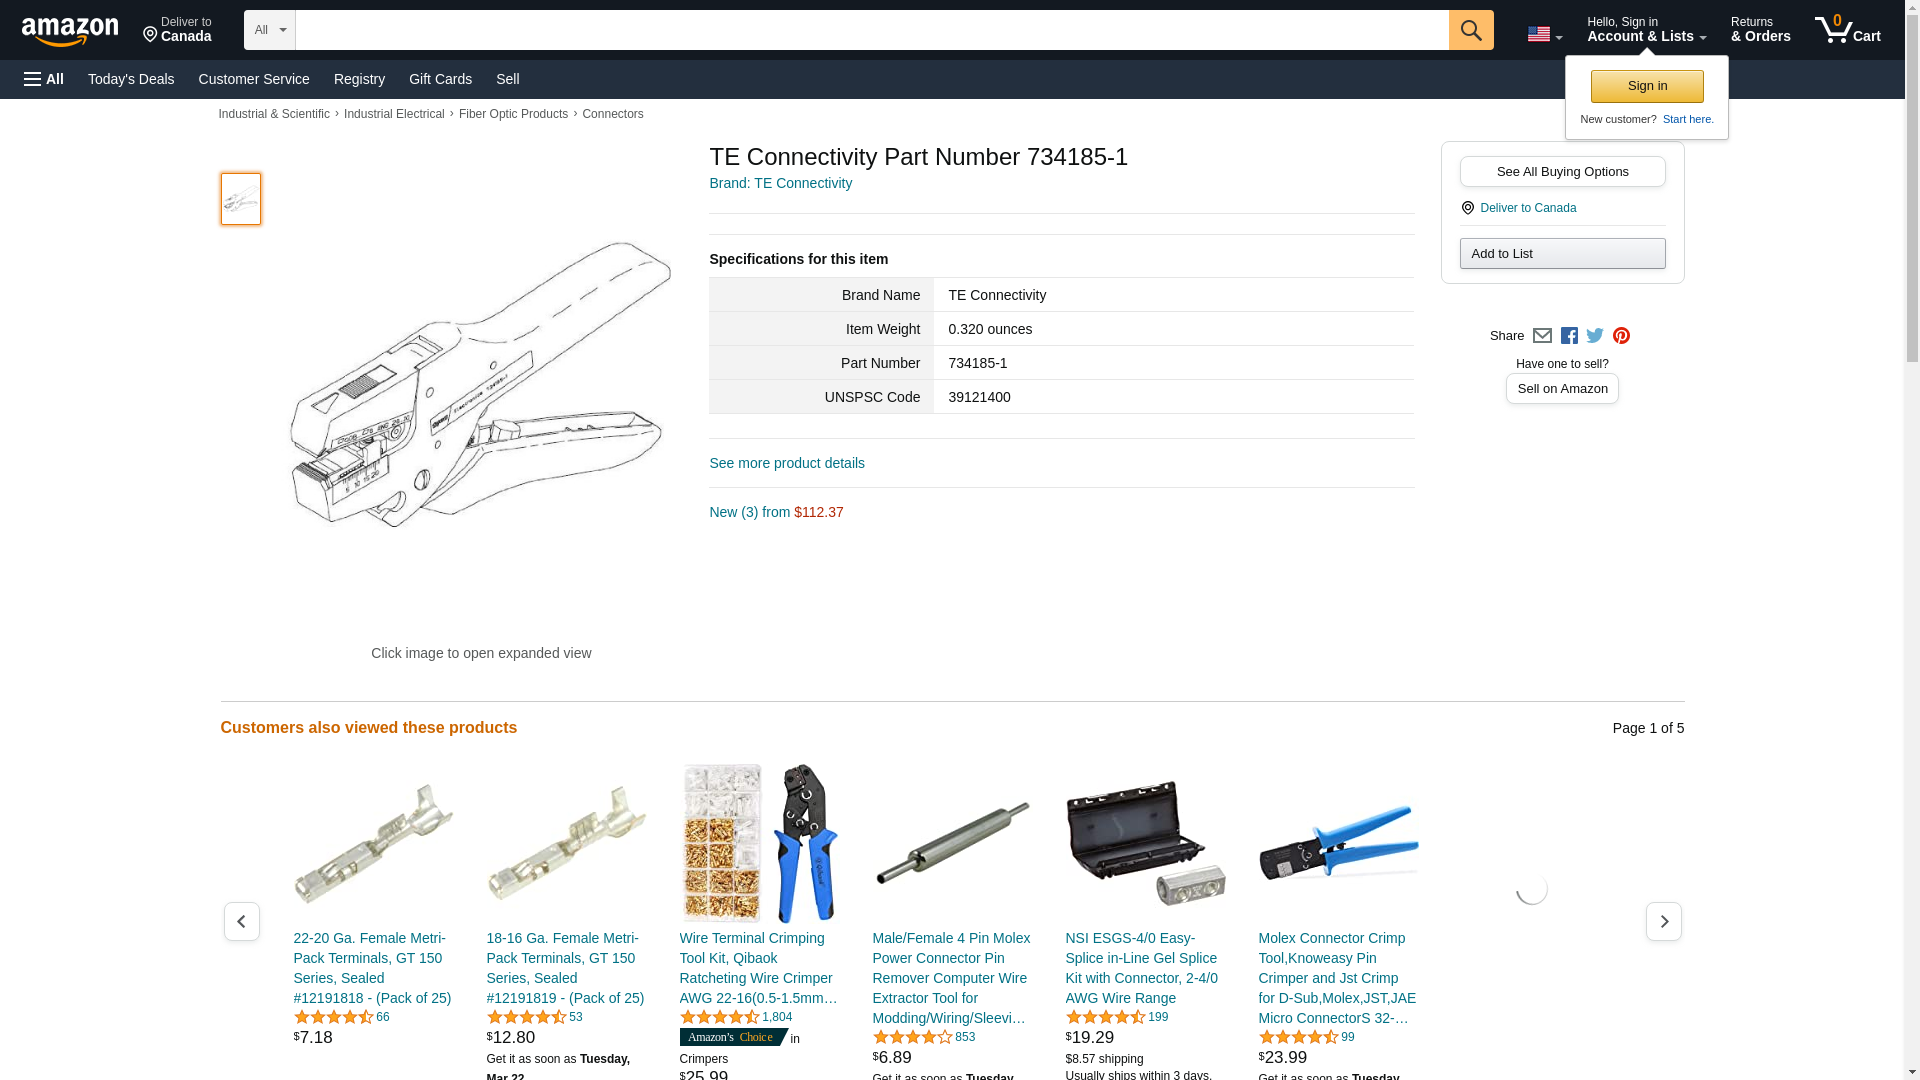This screenshot has width=1920, height=1080.
Task: Expand the Add to List dropdown
Action: tap(1562, 253)
